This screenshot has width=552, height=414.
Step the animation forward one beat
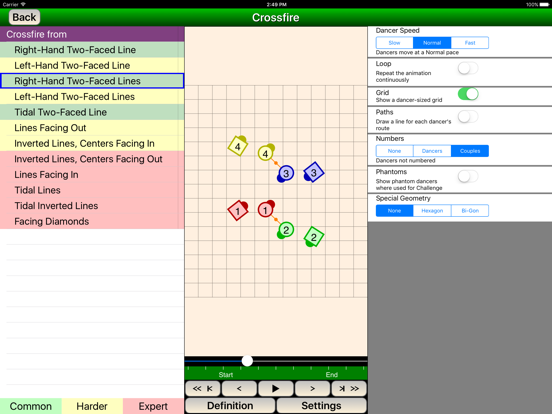pyautogui.click(x=312, y=389)
